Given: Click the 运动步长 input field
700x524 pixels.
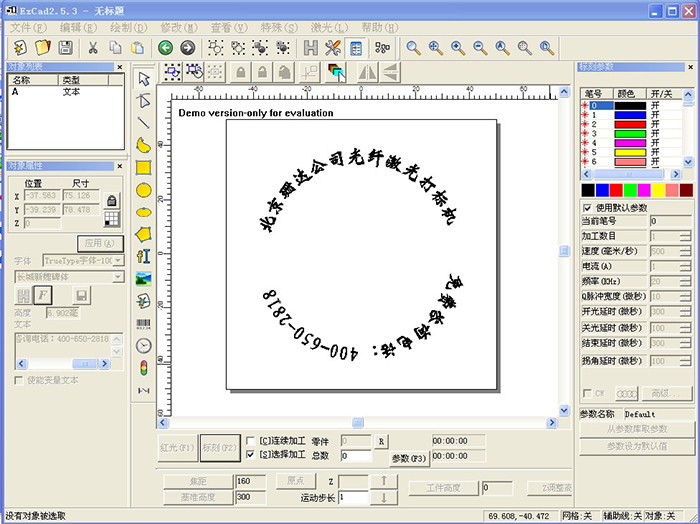Looking at the screenshot, I should click(353, 497).
